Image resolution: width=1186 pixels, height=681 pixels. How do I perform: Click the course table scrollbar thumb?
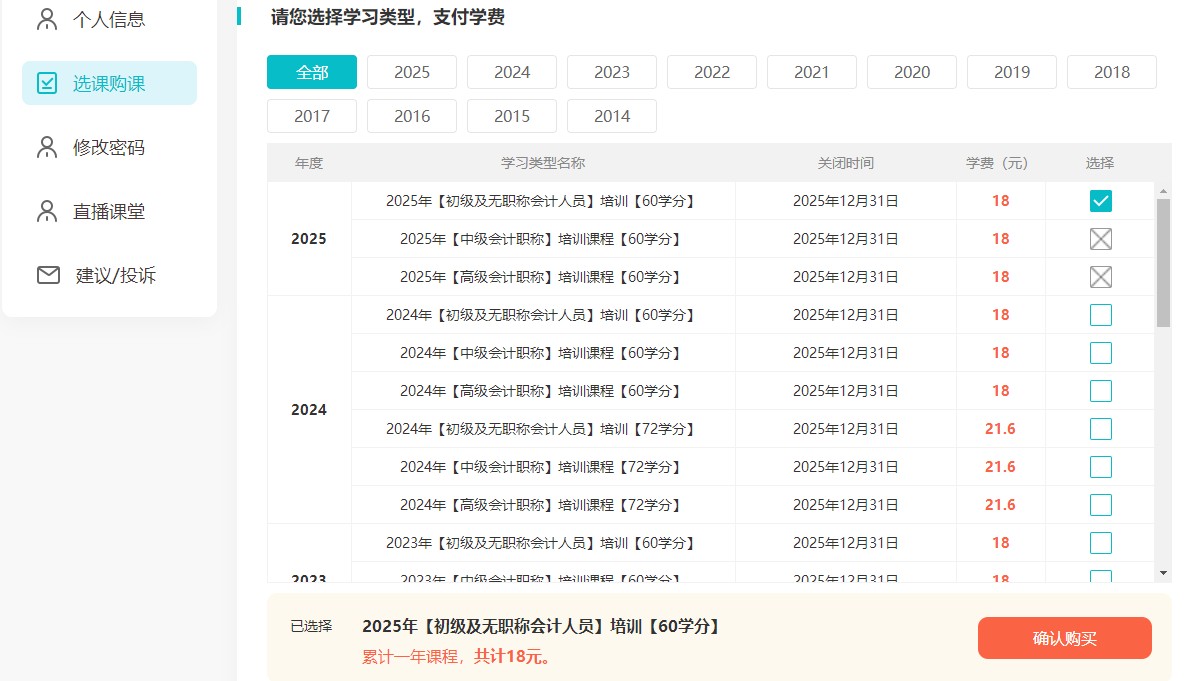click(x=1163, y=263)
